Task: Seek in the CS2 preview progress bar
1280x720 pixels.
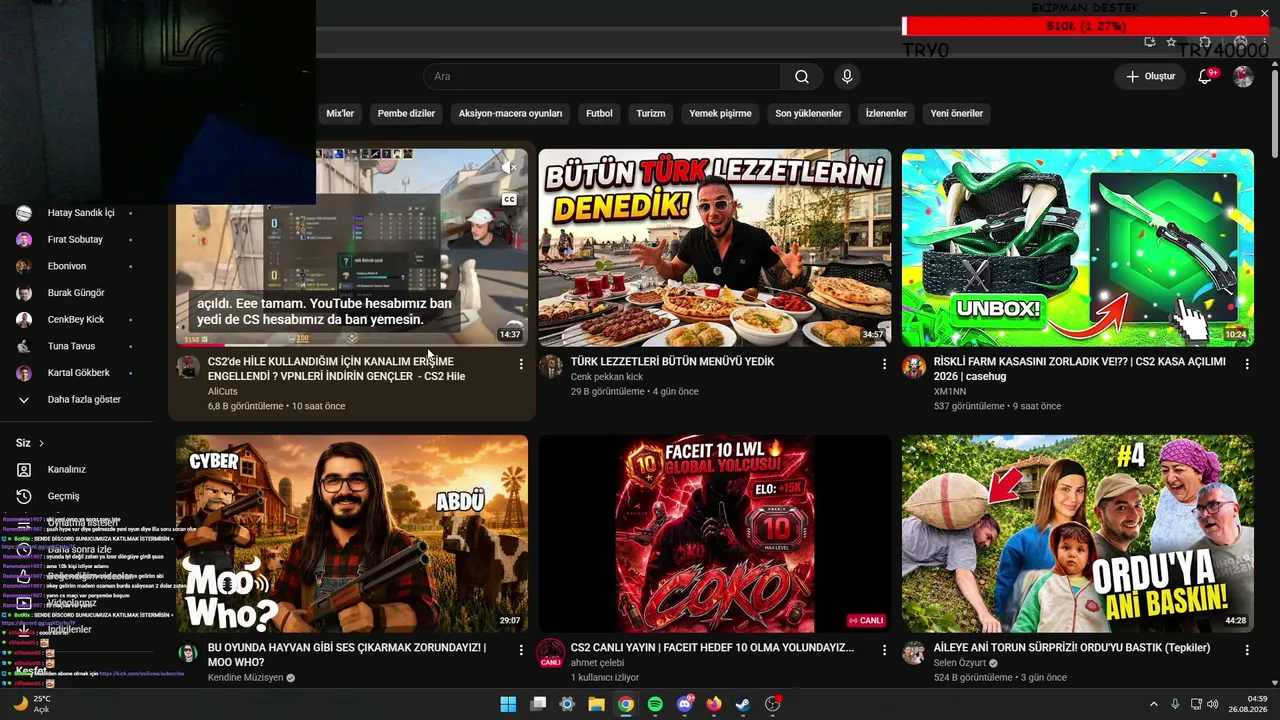Action: coord(352,345)
